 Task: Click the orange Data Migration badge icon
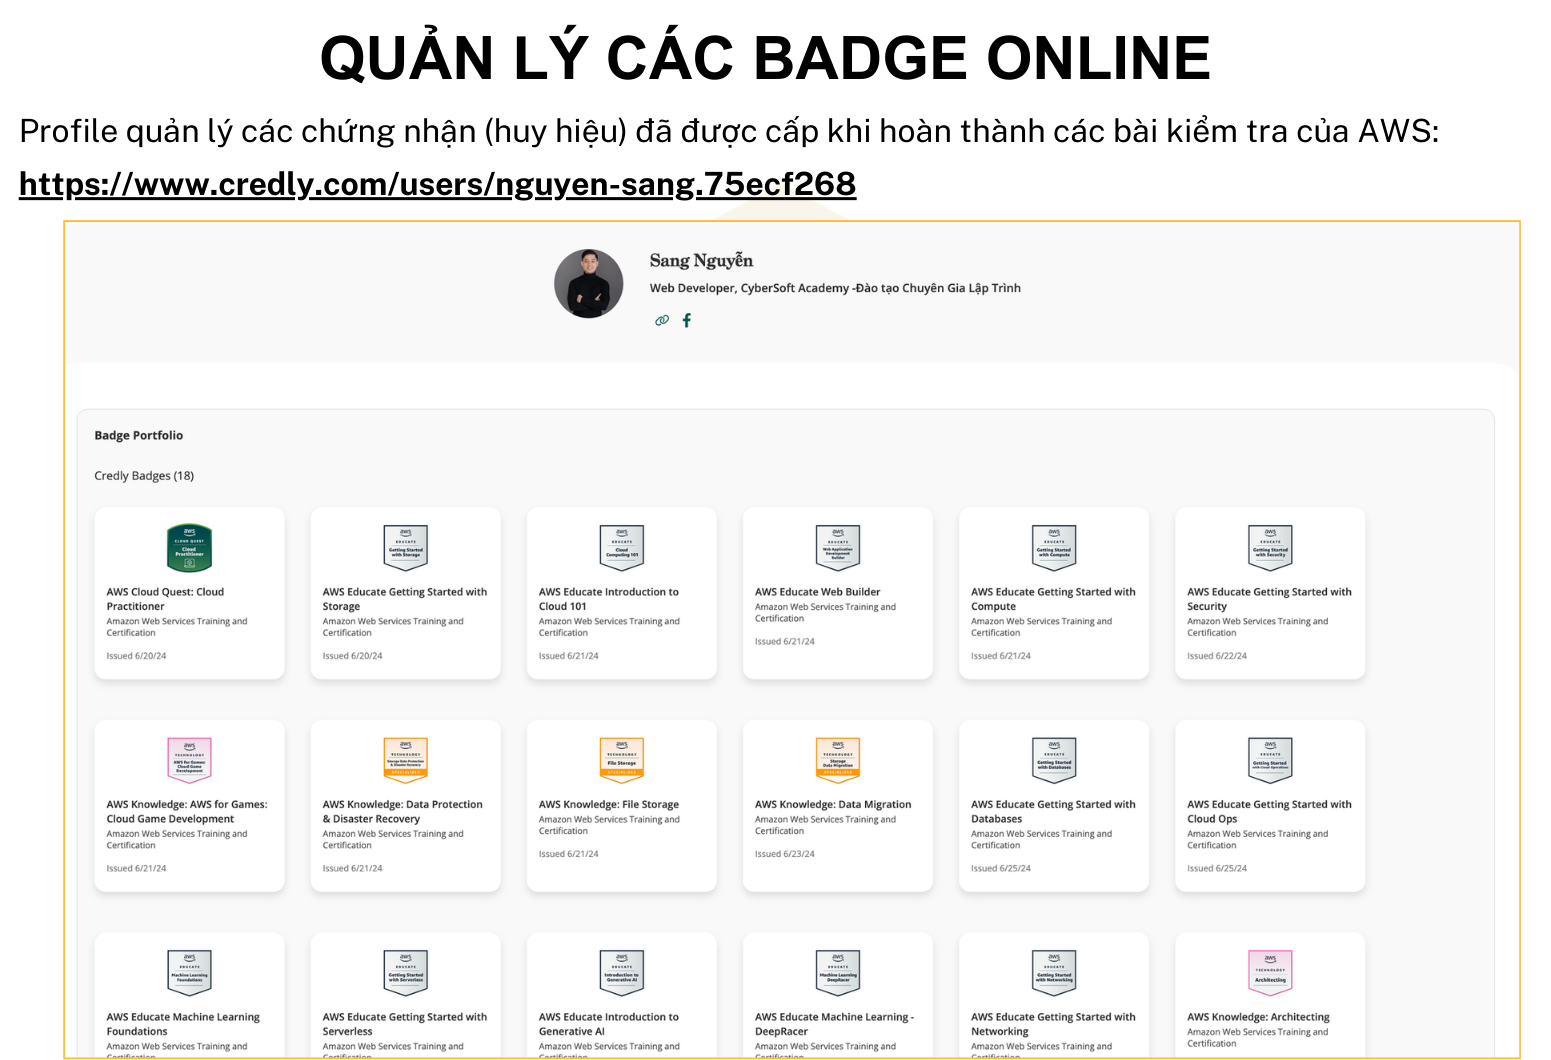837,760
